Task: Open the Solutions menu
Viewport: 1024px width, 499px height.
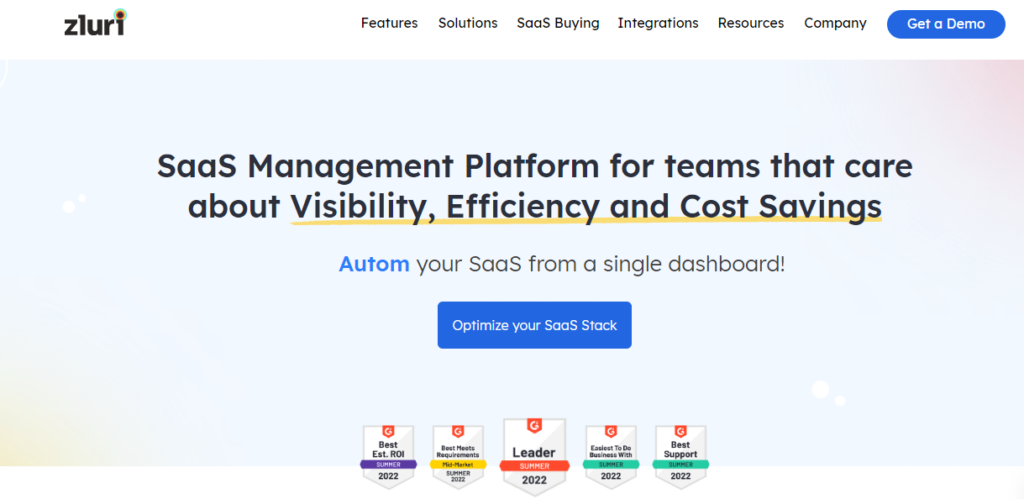Action: pyautogui.click(x=468, y=23)
